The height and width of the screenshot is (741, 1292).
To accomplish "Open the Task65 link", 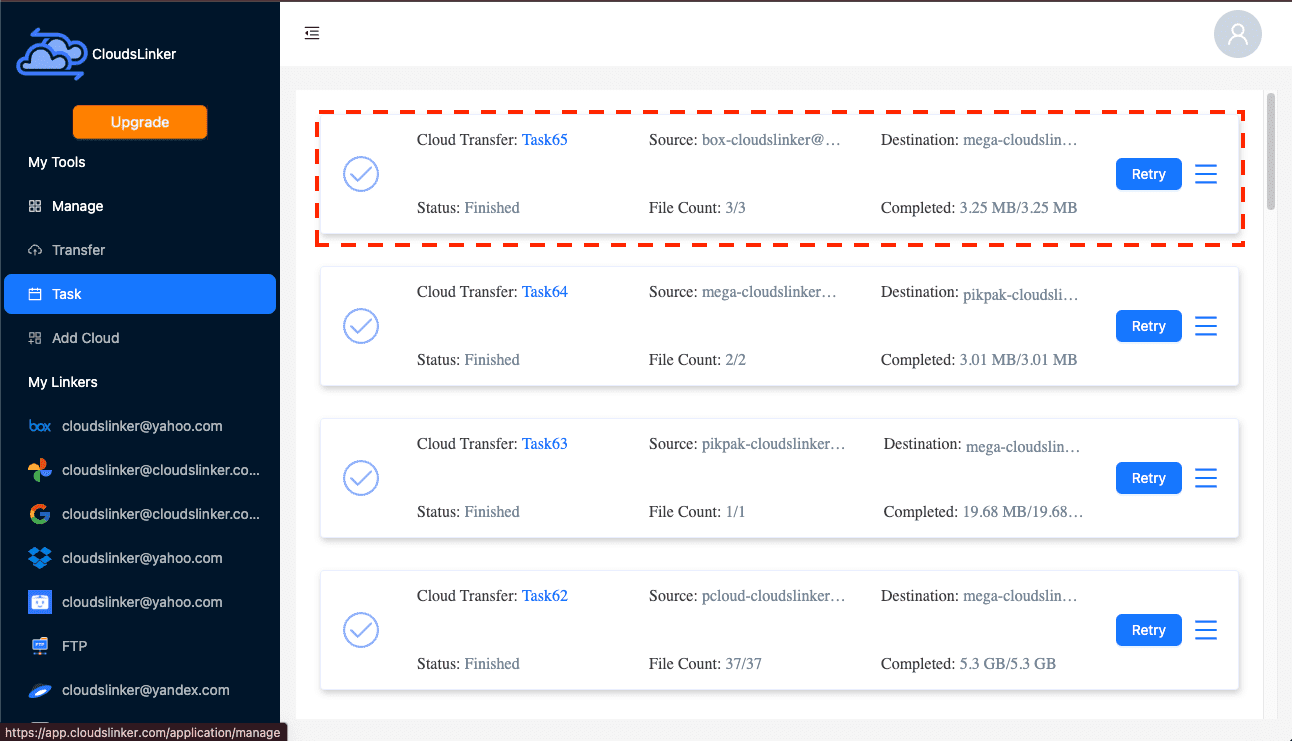I will (x=545, y=140).
